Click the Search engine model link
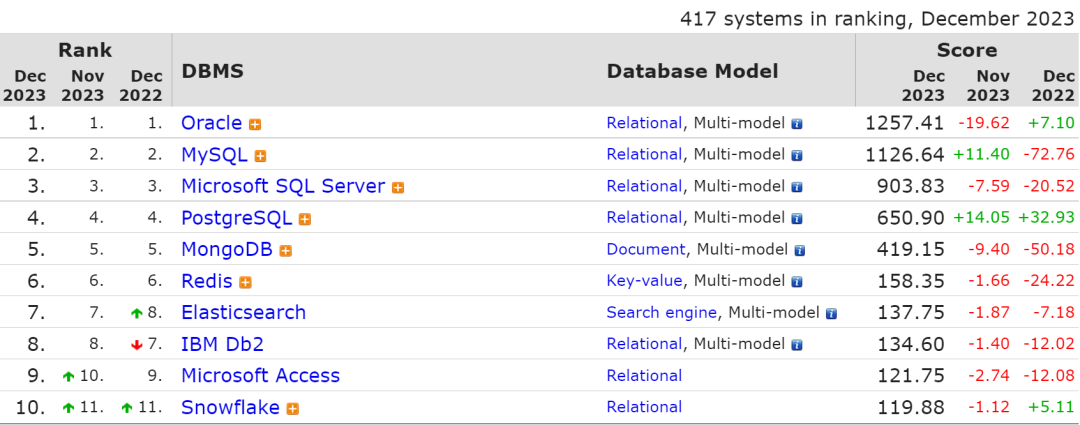 [x=661, y=312]
